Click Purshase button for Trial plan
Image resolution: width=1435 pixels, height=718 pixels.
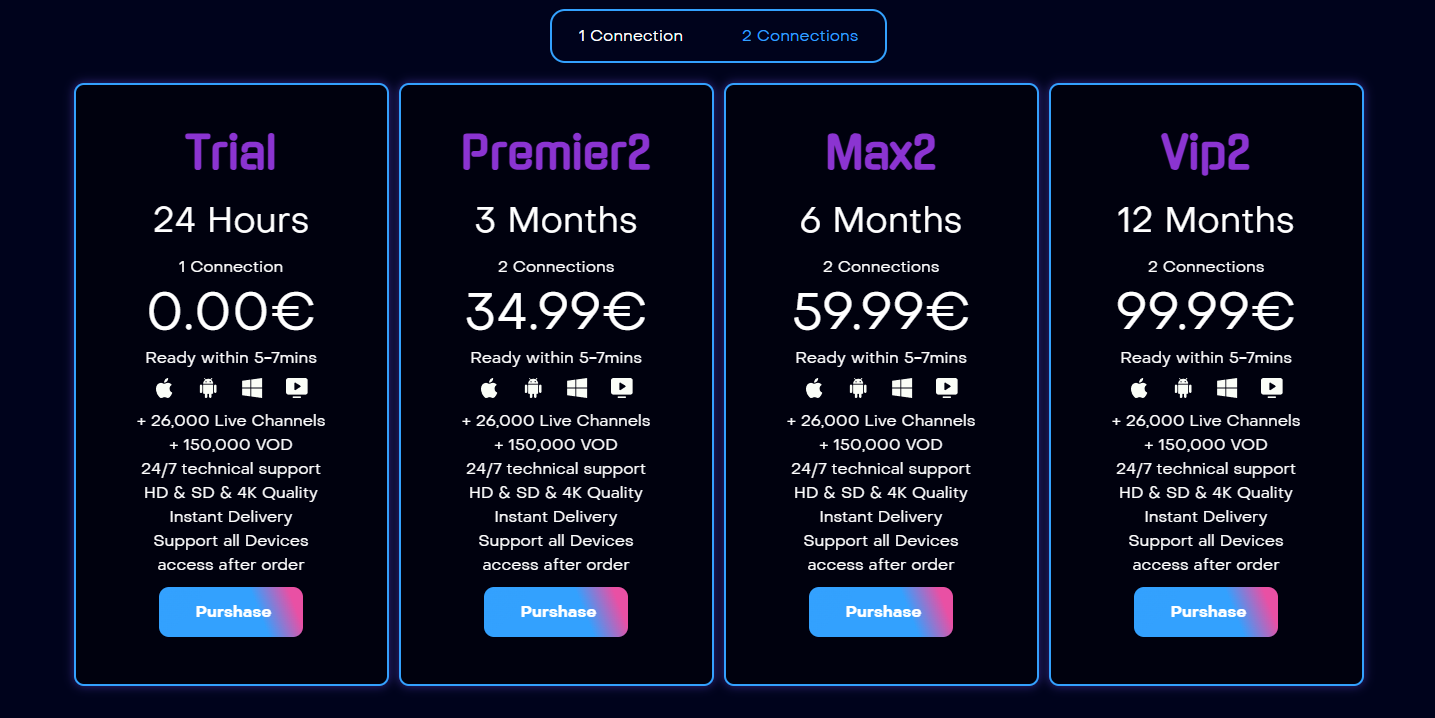point(231,612)
